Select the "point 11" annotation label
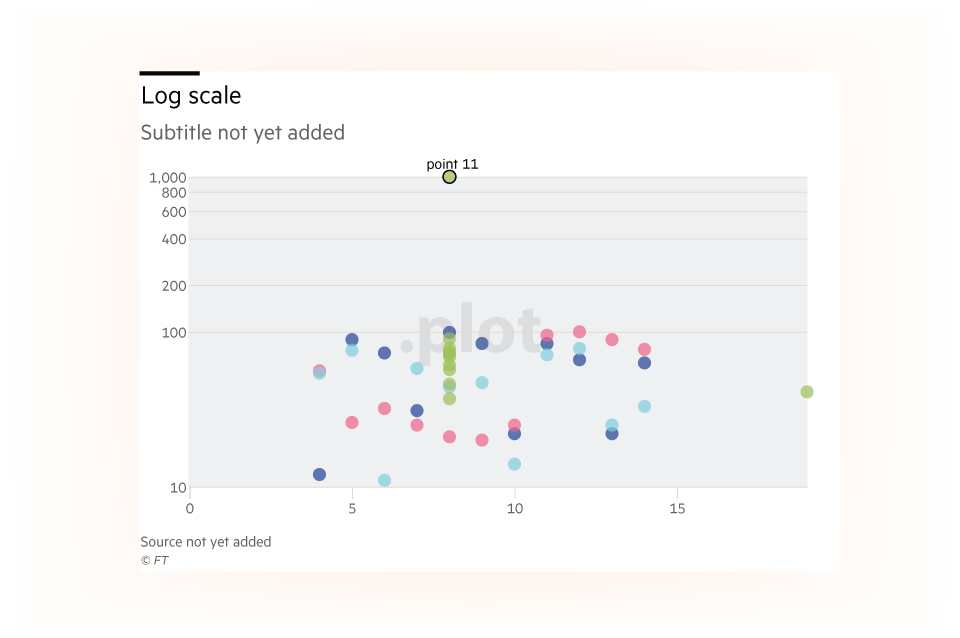This screenshot has height=638, width=960. [x=452, y=164]
